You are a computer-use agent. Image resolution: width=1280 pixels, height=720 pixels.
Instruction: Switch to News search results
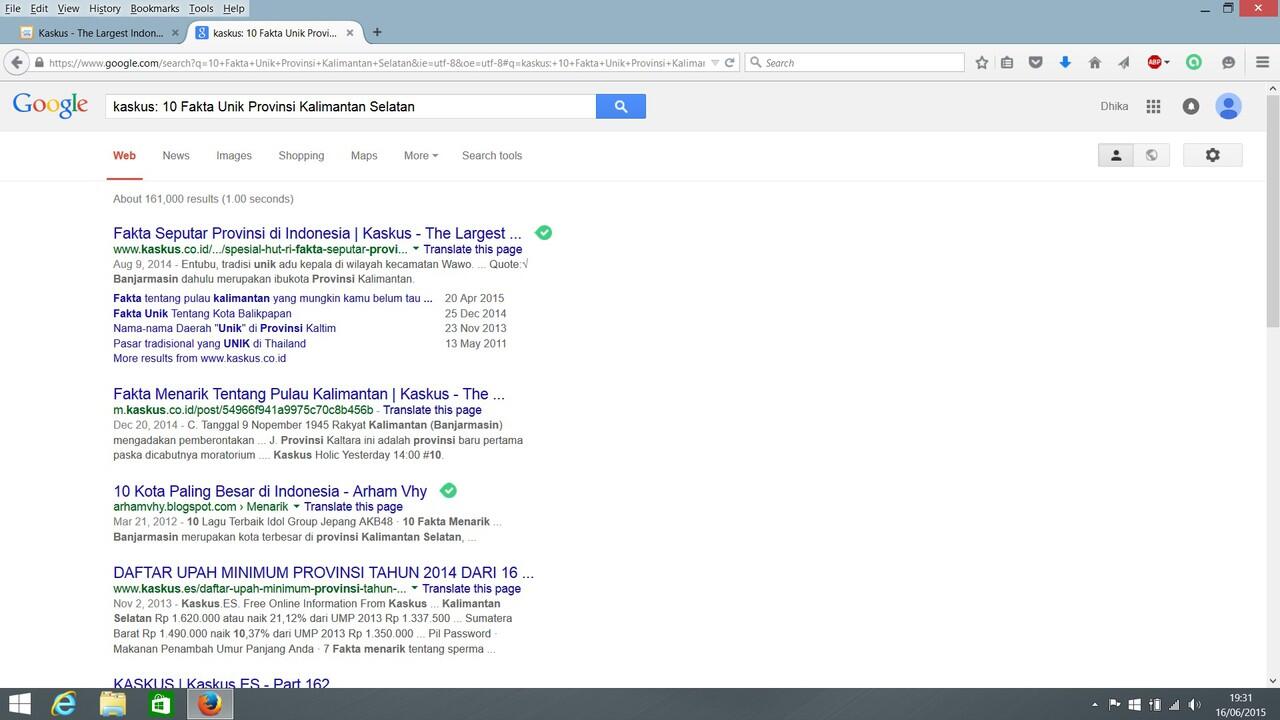point(176,155)
